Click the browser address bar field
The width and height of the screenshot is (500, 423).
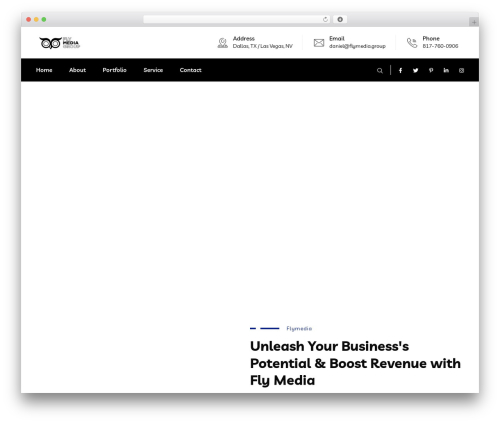(x=236, y=19)
